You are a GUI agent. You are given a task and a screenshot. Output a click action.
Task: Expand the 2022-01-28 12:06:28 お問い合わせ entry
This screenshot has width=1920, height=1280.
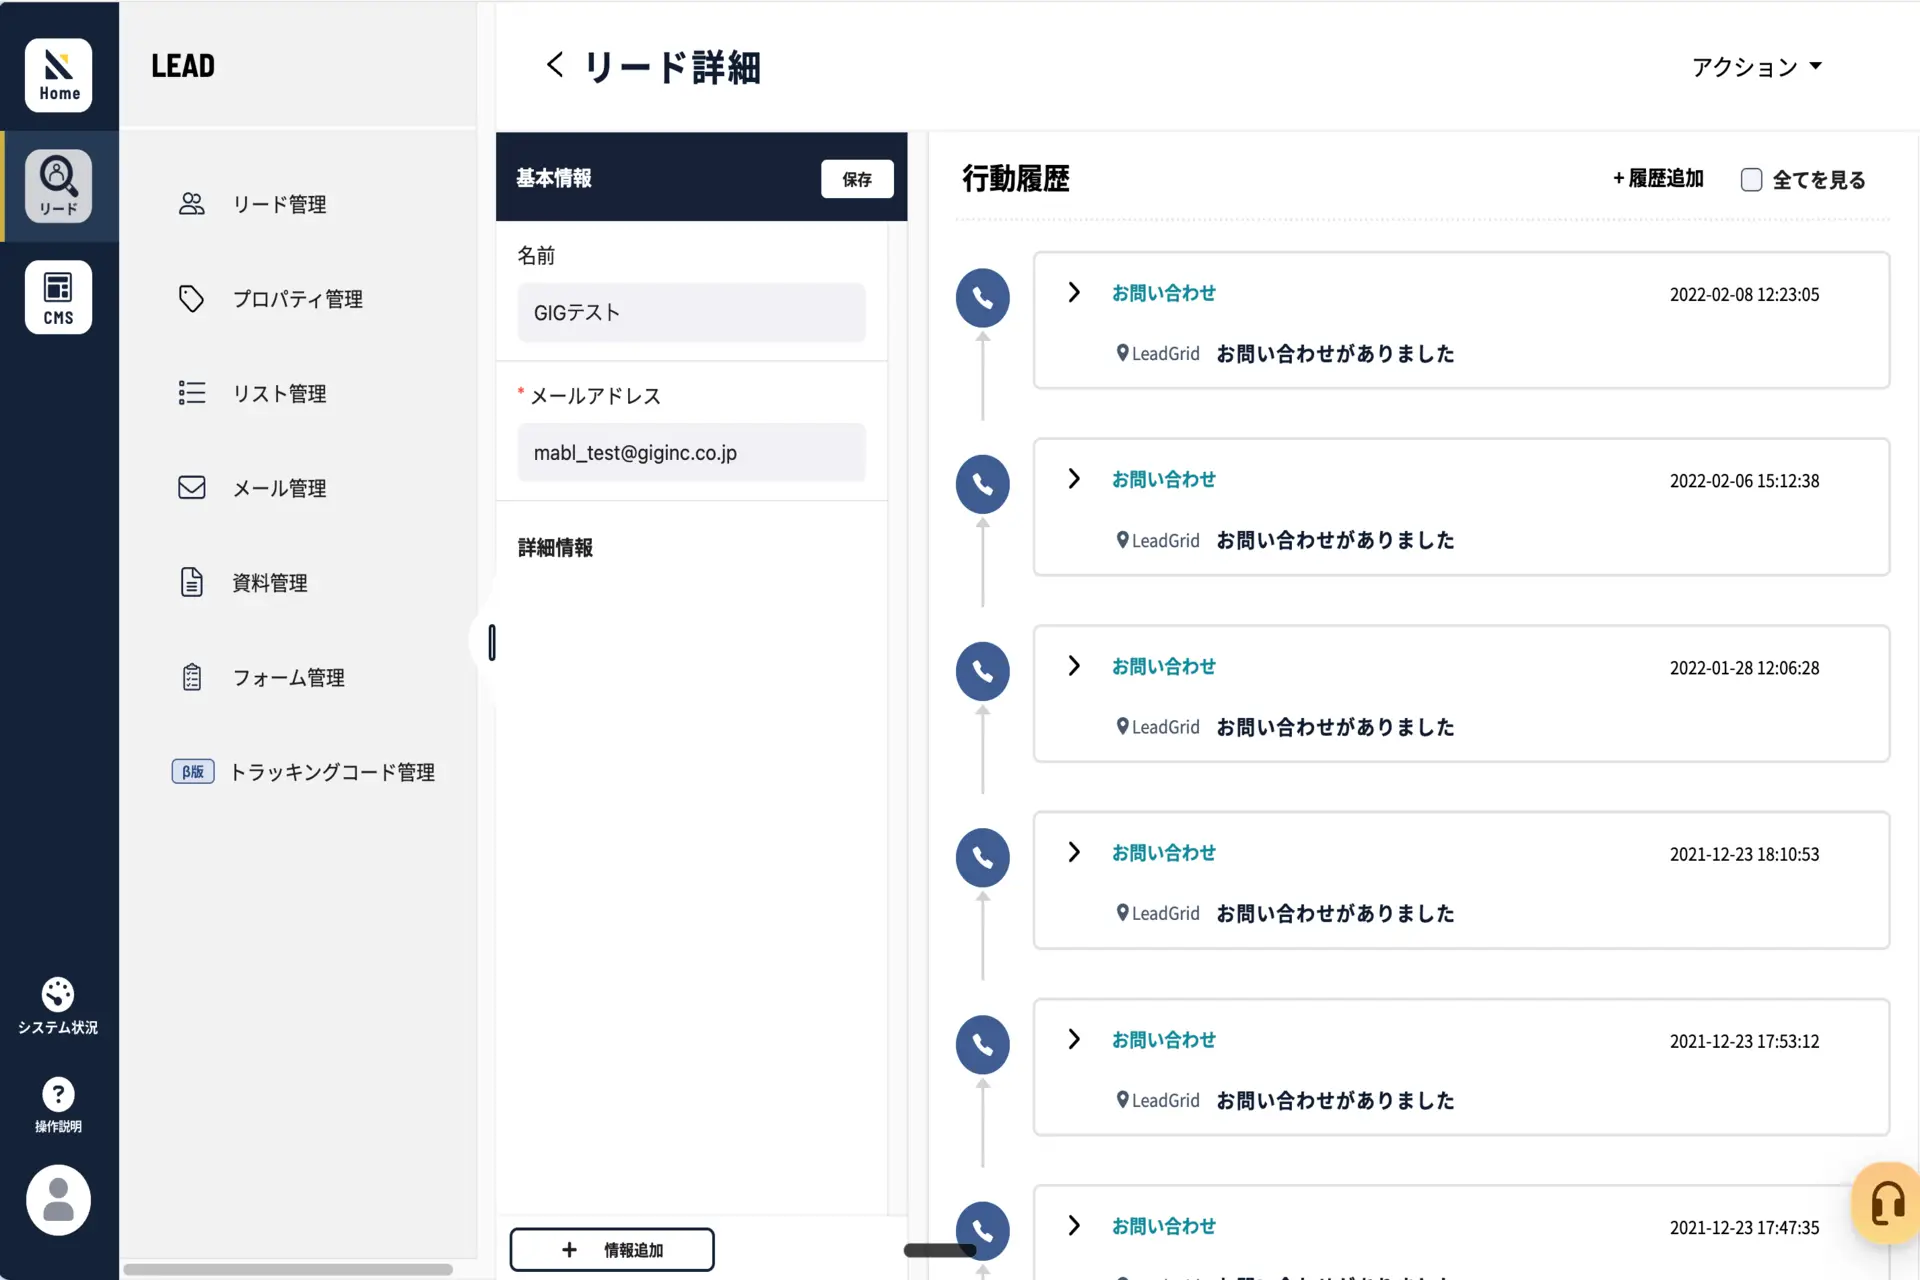click(x=1074, y=666)
